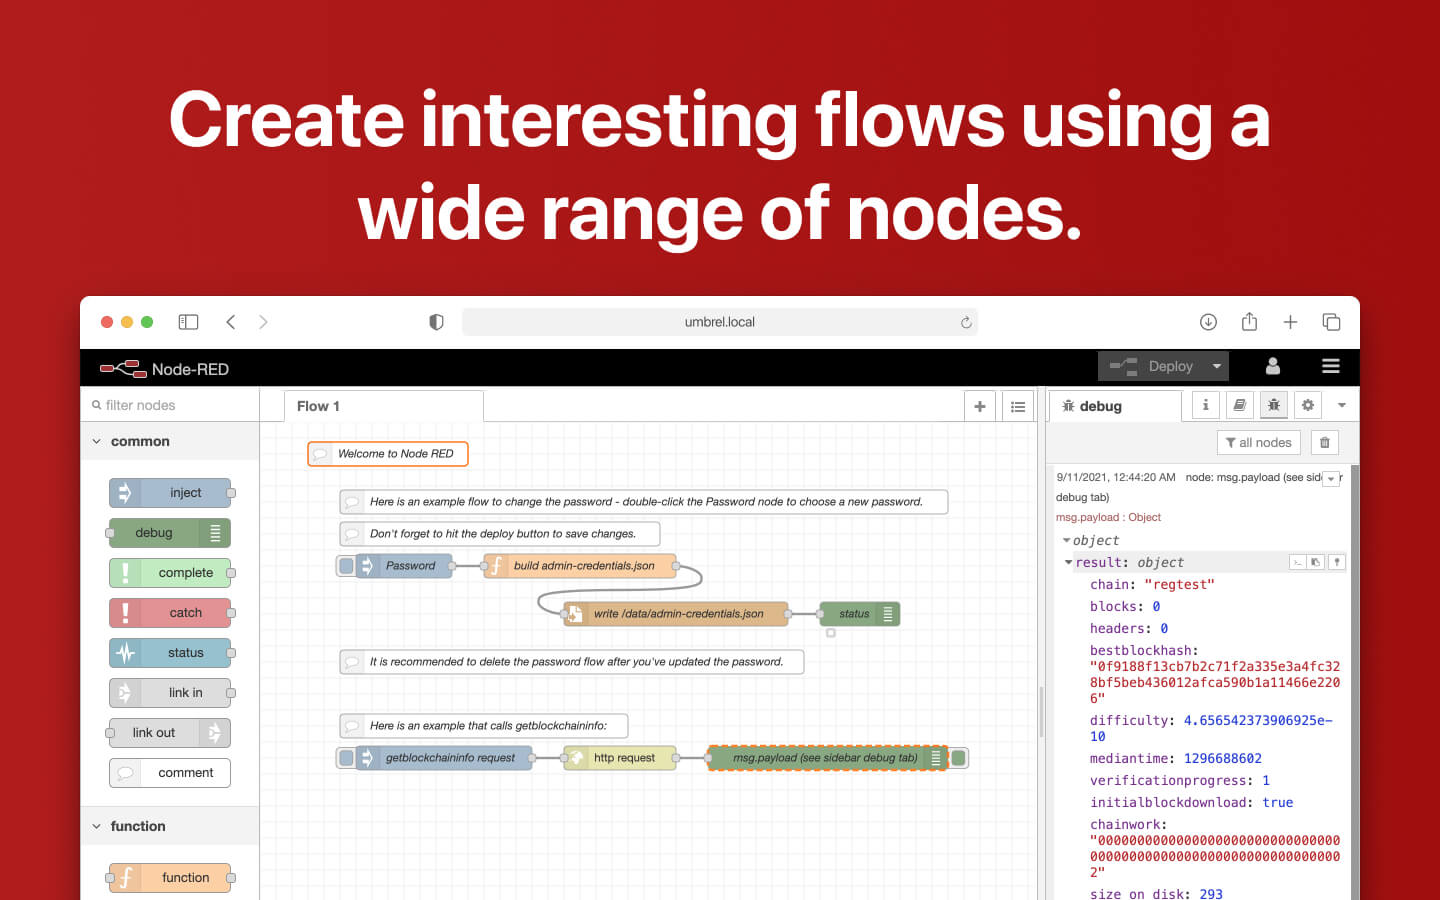
Task: Add a new flow with the plus icon
Action: pyautogui.click(x=980, y=406)
